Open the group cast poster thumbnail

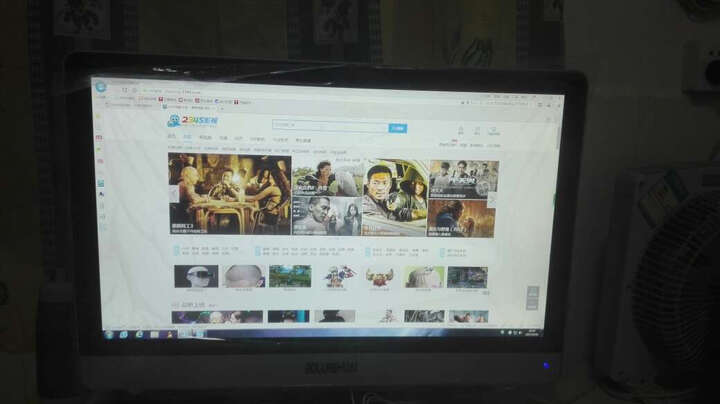coord(464,180)
